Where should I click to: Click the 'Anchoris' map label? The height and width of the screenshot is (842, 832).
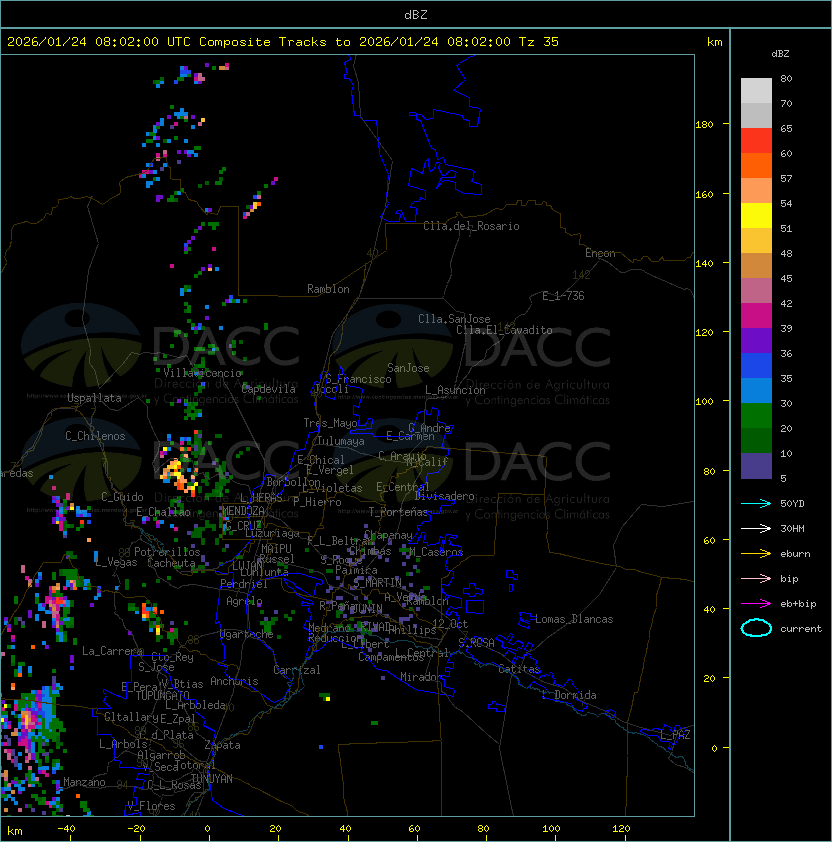(234, 681)
